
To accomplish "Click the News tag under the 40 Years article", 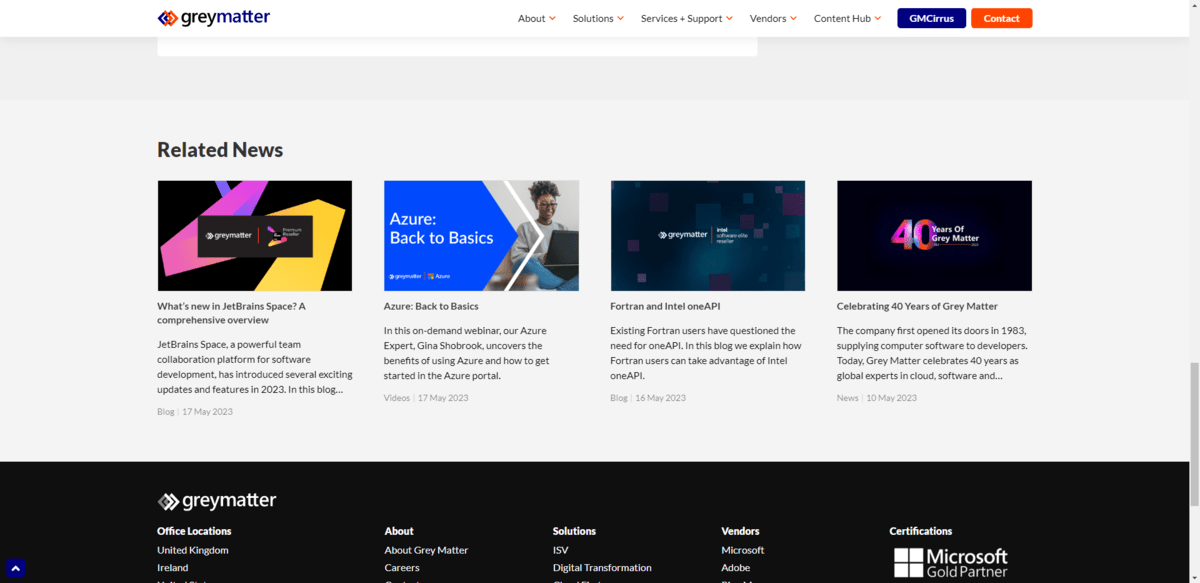I will 848,398.
